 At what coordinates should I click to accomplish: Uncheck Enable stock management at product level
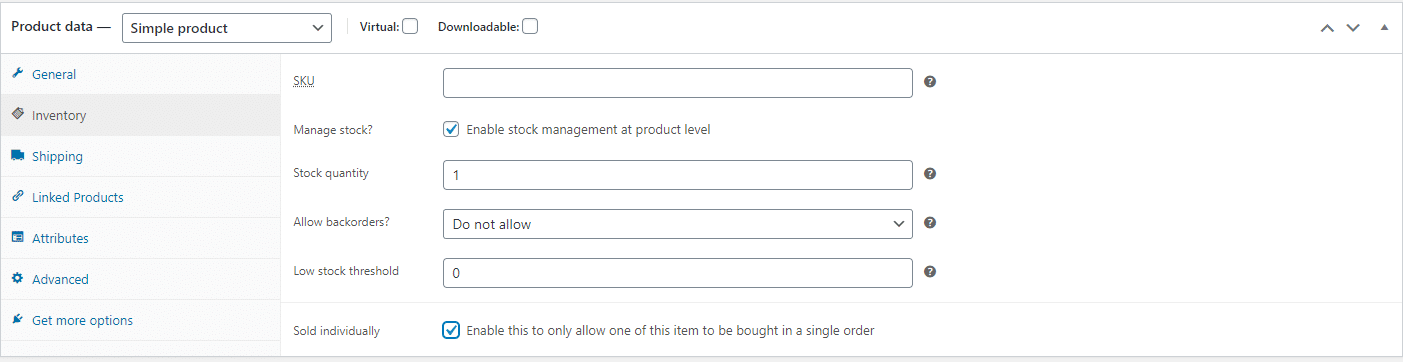[451, 129]
